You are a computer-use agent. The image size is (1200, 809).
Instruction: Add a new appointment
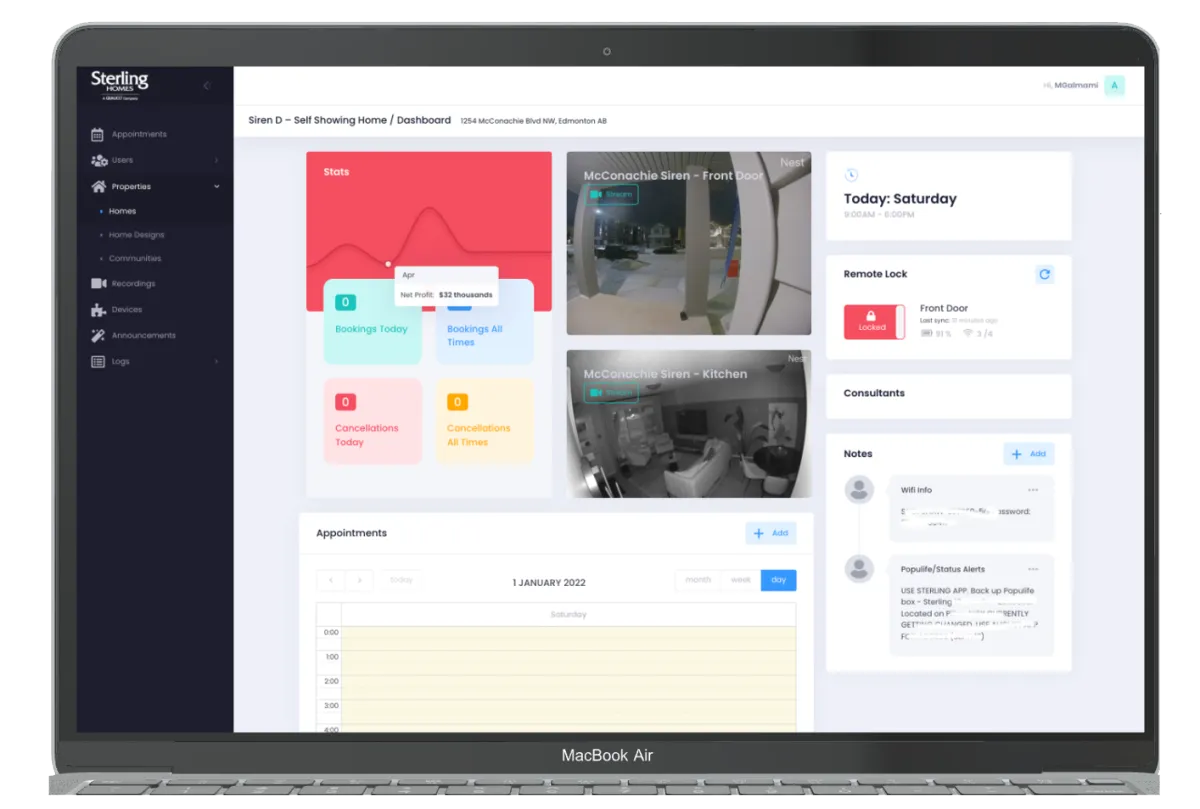(x=771, y=534)
